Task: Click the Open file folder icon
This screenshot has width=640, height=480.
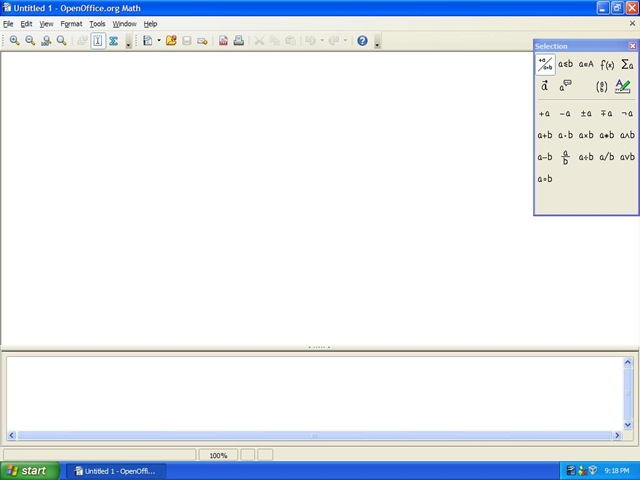Action: (x=171, y=40)
